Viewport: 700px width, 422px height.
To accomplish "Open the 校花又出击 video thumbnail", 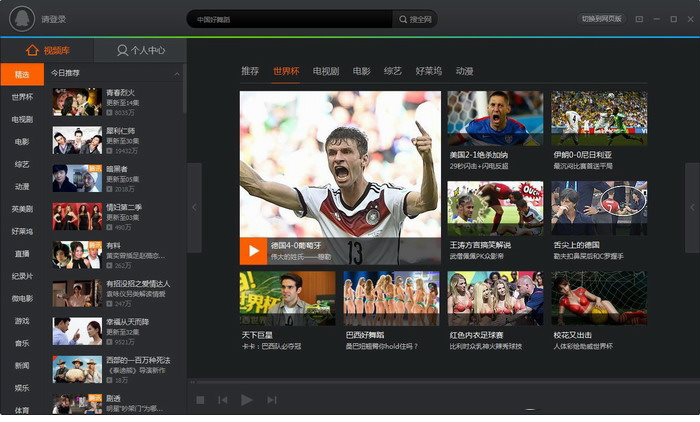I will 599,298.
